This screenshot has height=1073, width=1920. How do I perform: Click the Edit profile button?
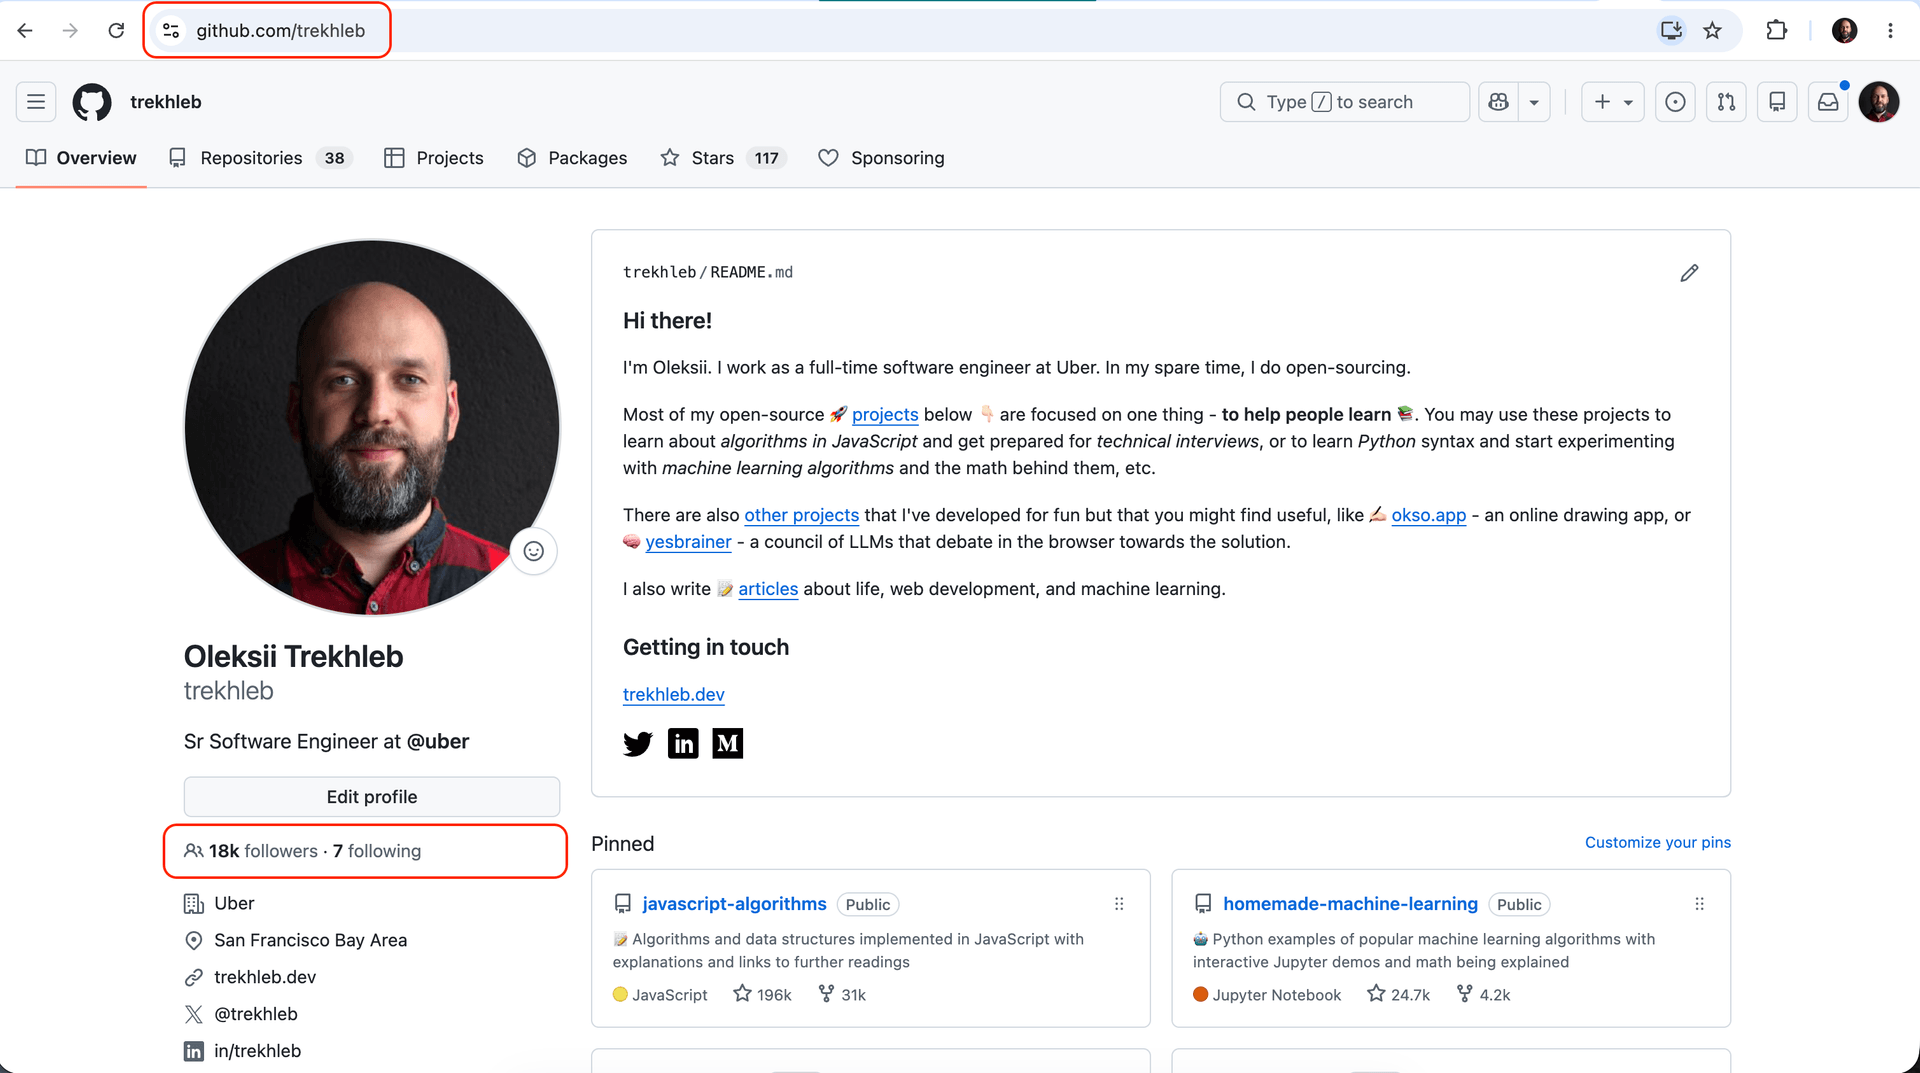tap(372, 797)
